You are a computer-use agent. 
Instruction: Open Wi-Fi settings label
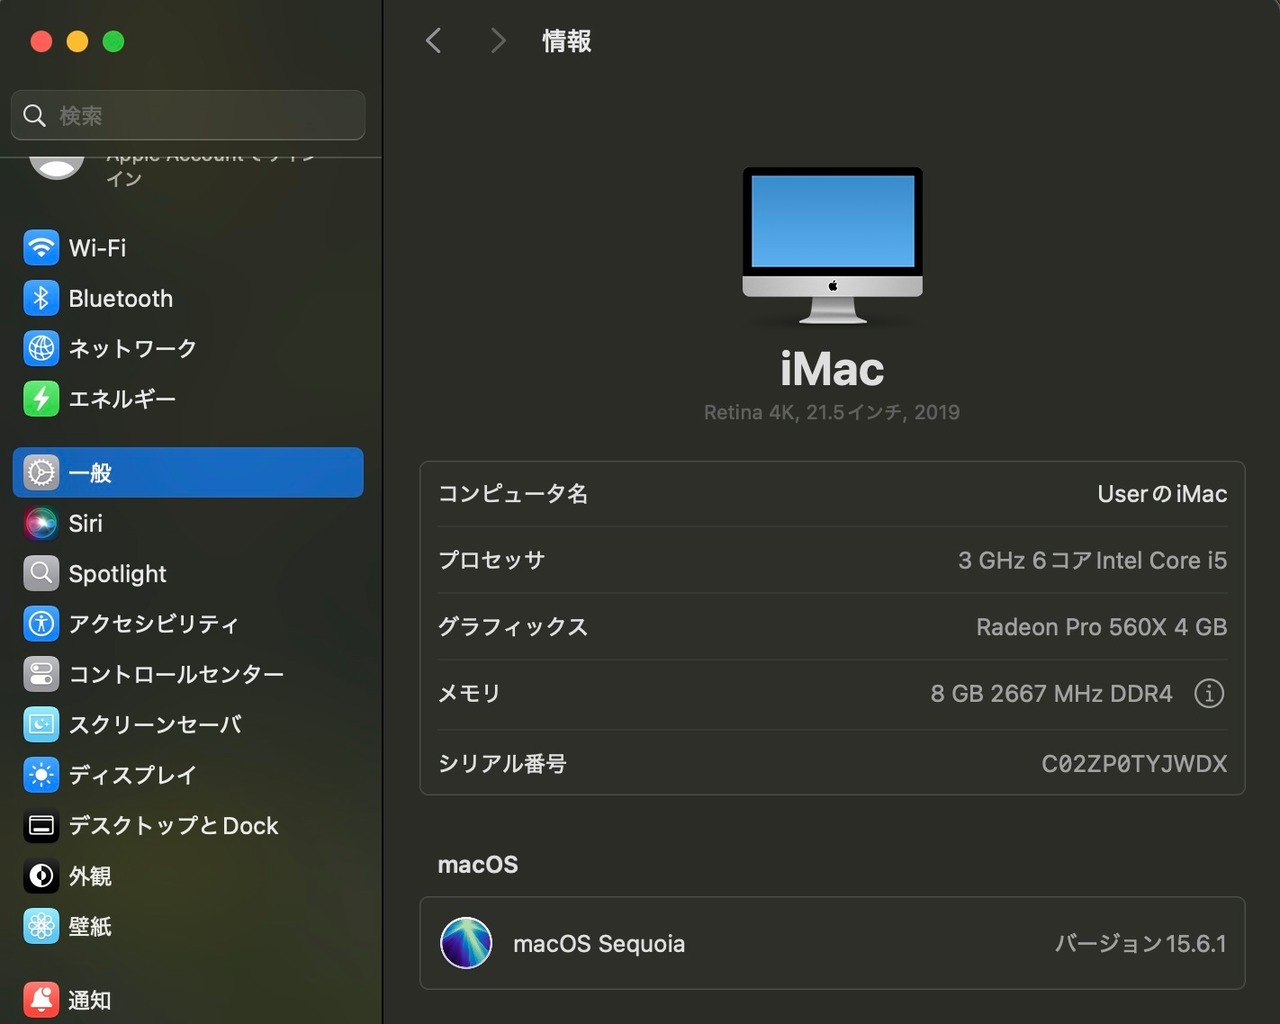[97, 248]
